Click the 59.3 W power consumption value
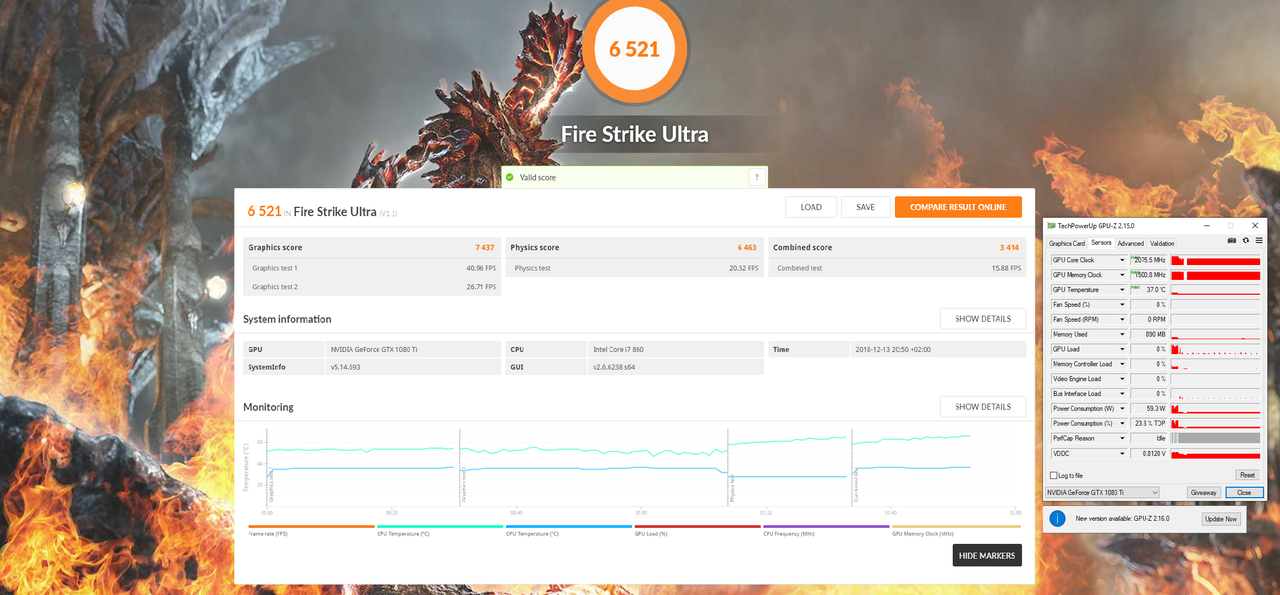Viewport: 1280px width, 595px height. coord(1156,409)
